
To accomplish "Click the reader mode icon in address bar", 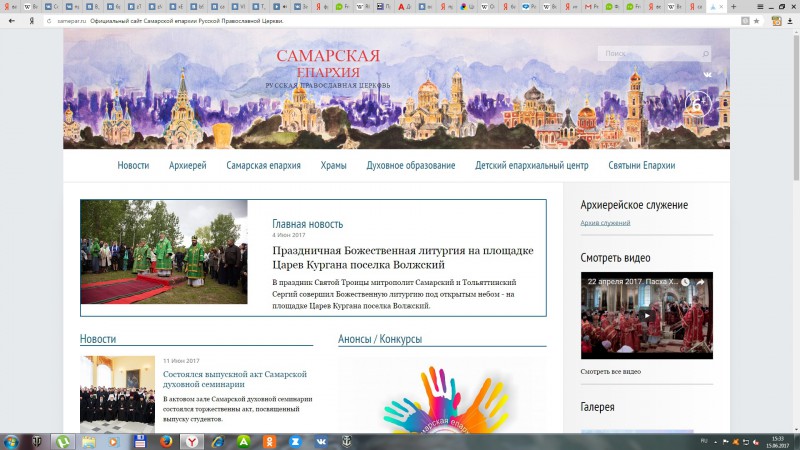I will pyautogui.click(x=745, y=21).
